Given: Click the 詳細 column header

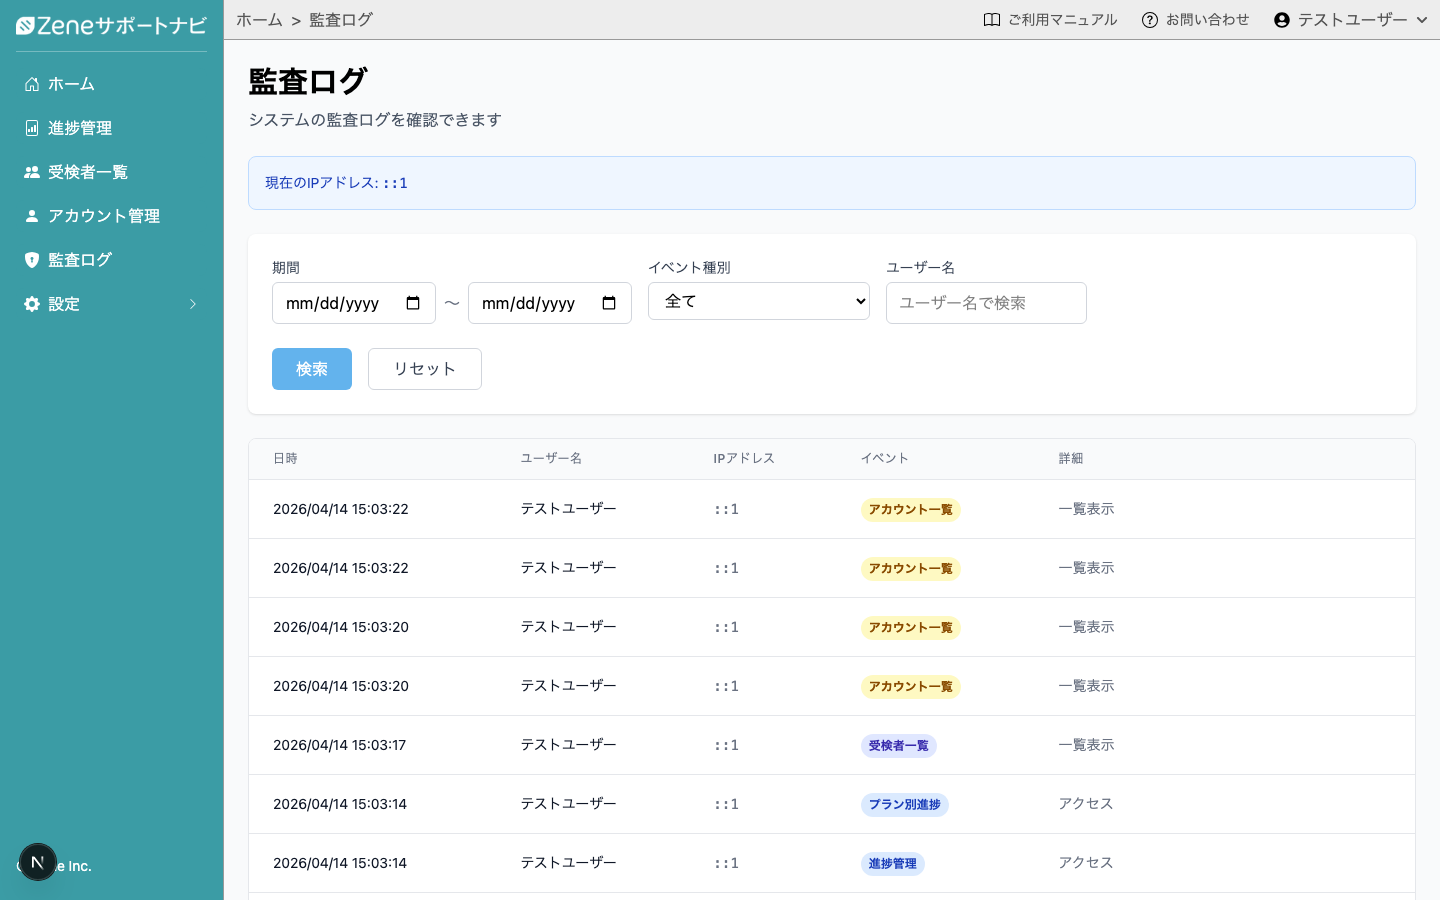Looking at the screenshot, I should (1071, 458).
